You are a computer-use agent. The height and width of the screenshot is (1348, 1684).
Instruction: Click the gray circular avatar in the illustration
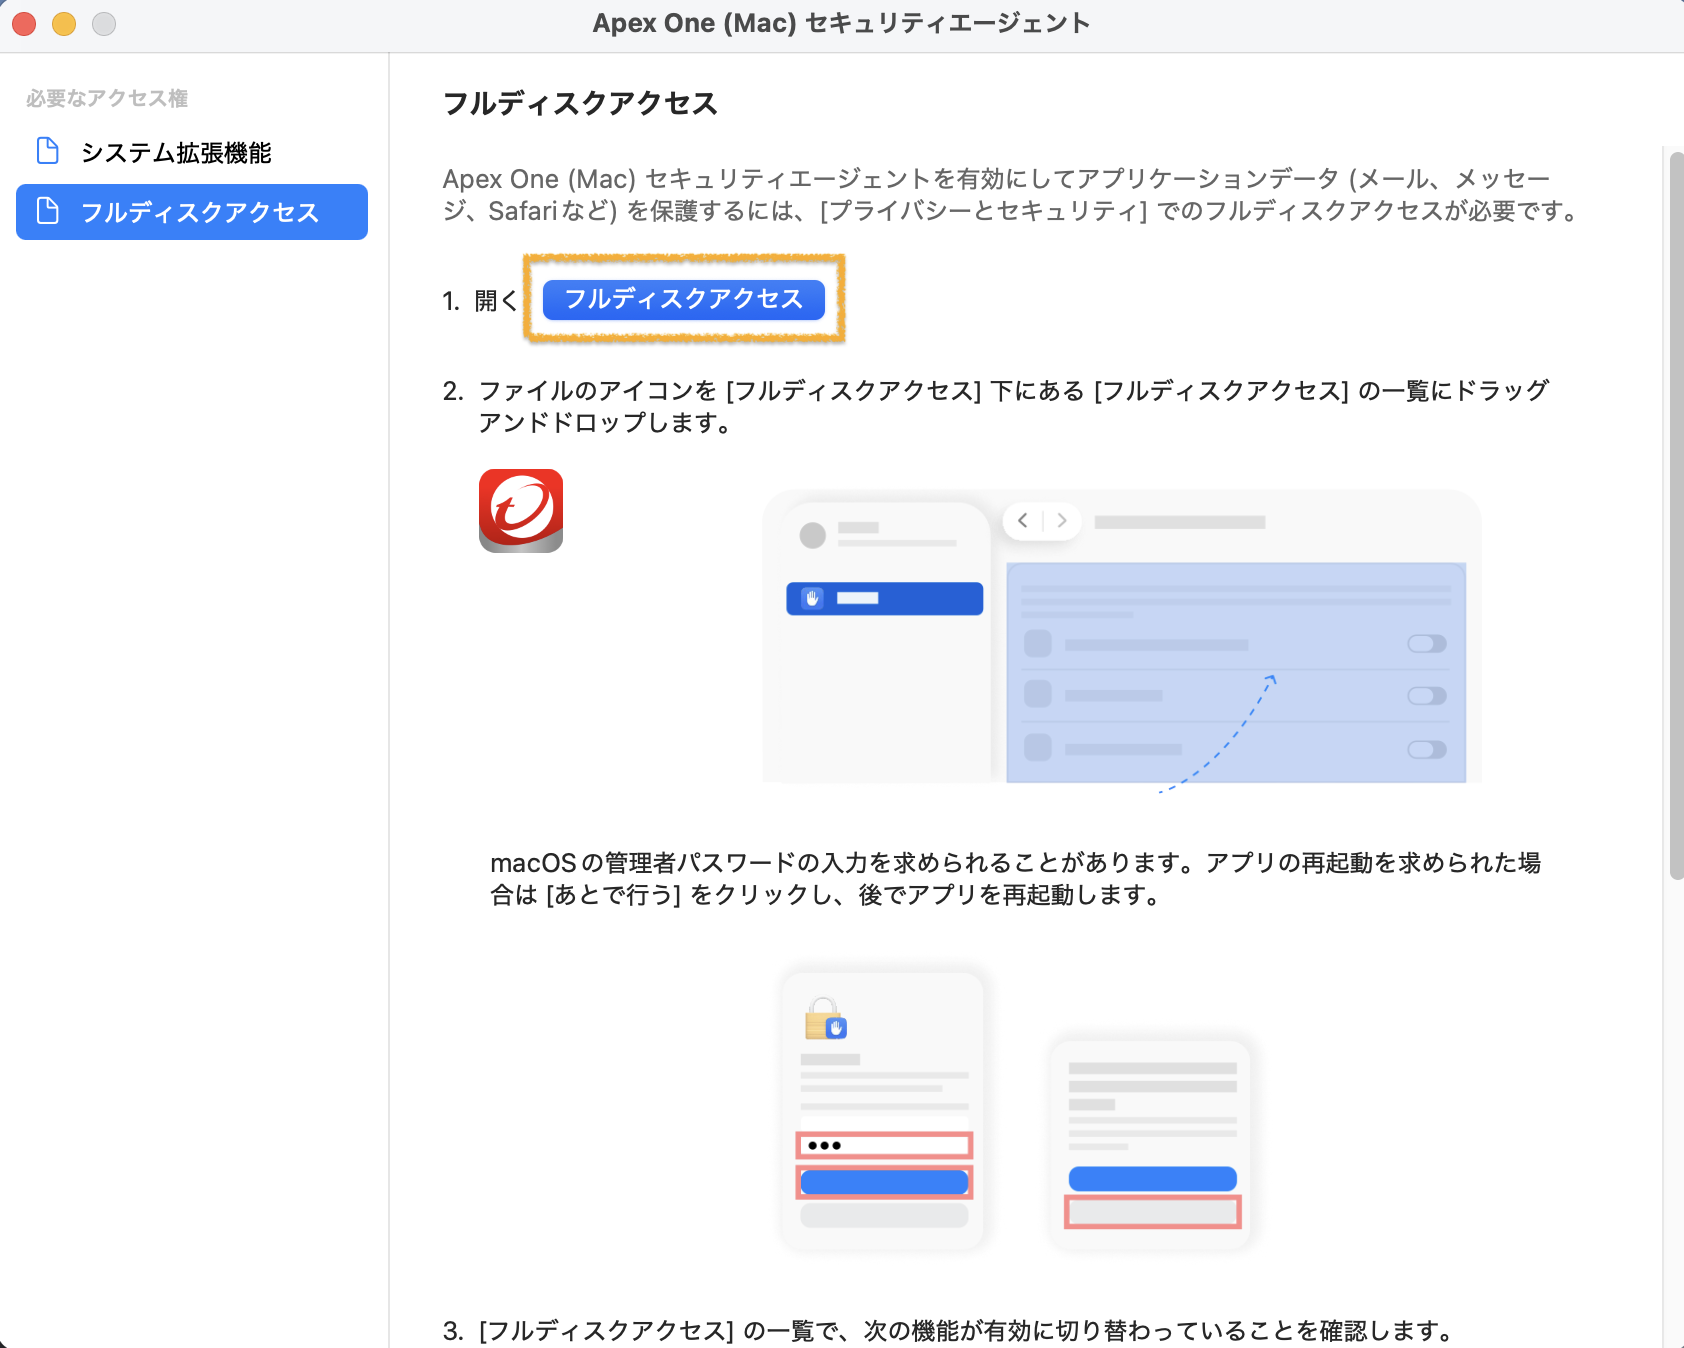(812, 535)
